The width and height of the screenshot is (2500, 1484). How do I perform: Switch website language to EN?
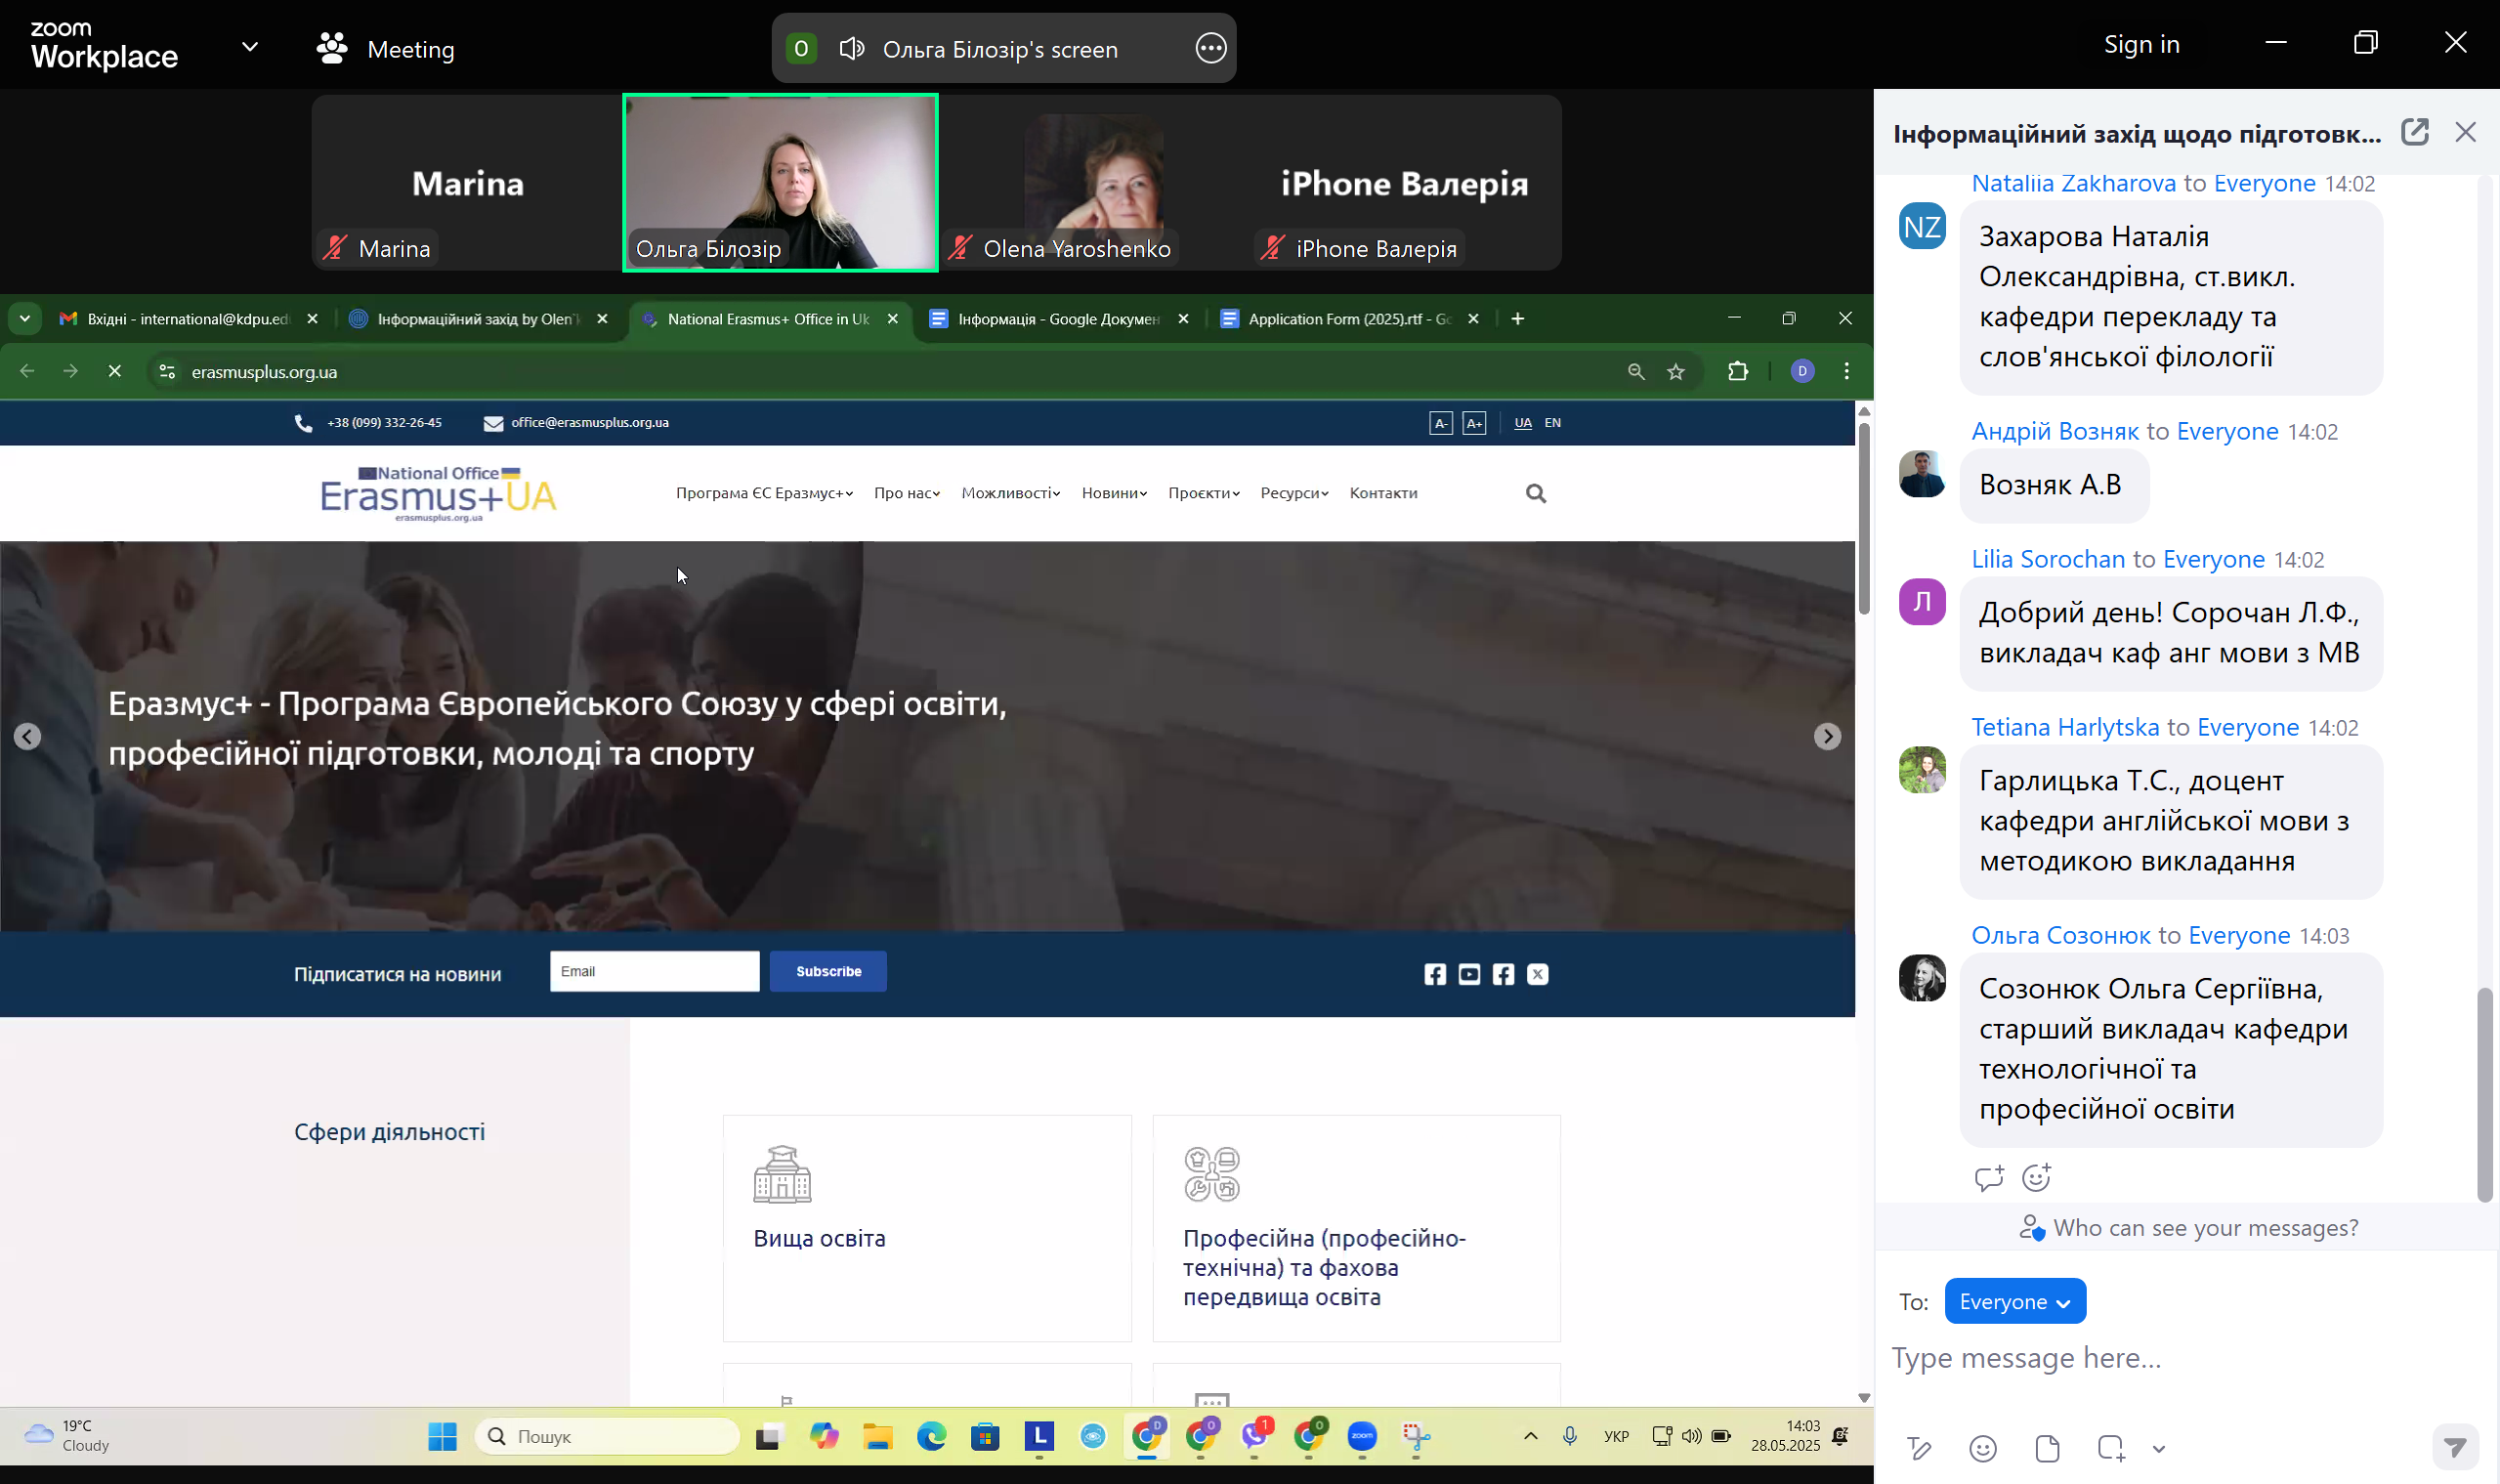coord(1552,423)
